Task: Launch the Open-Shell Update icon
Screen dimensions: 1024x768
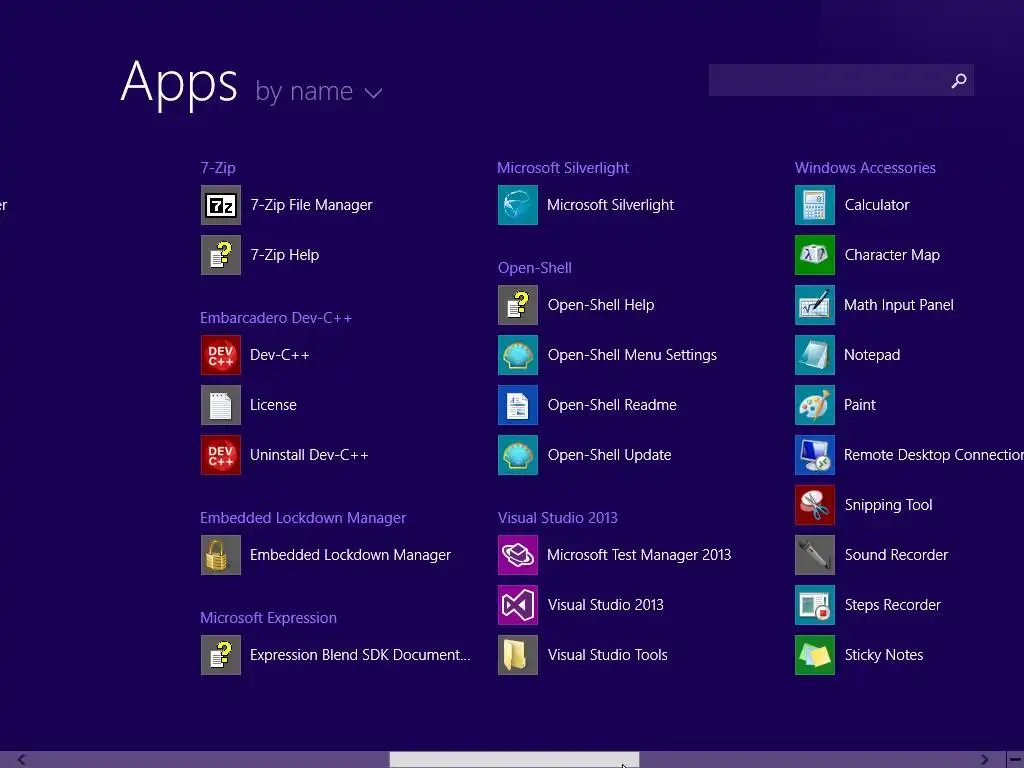Action: [518, 455]
